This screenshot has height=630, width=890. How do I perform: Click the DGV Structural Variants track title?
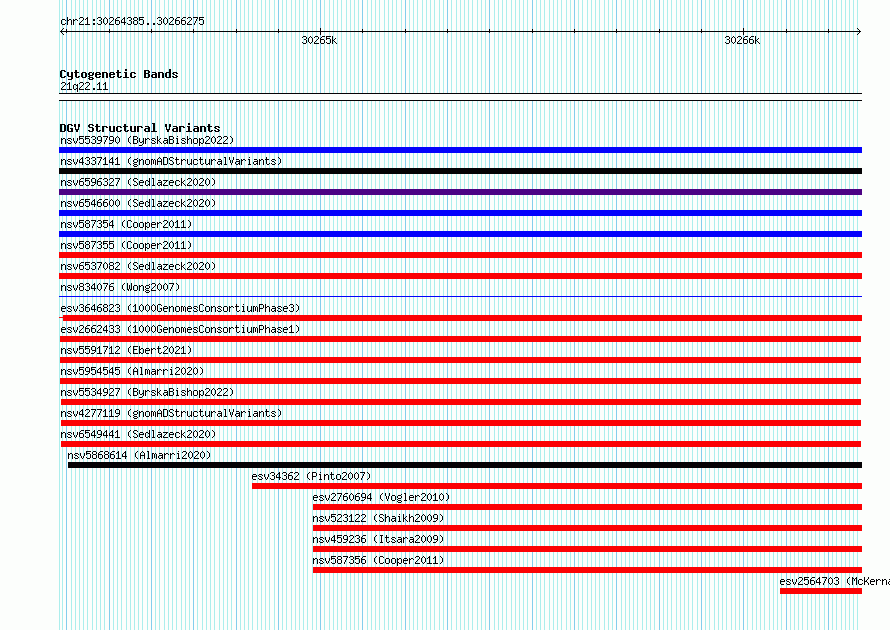click(x=140, y=128)
